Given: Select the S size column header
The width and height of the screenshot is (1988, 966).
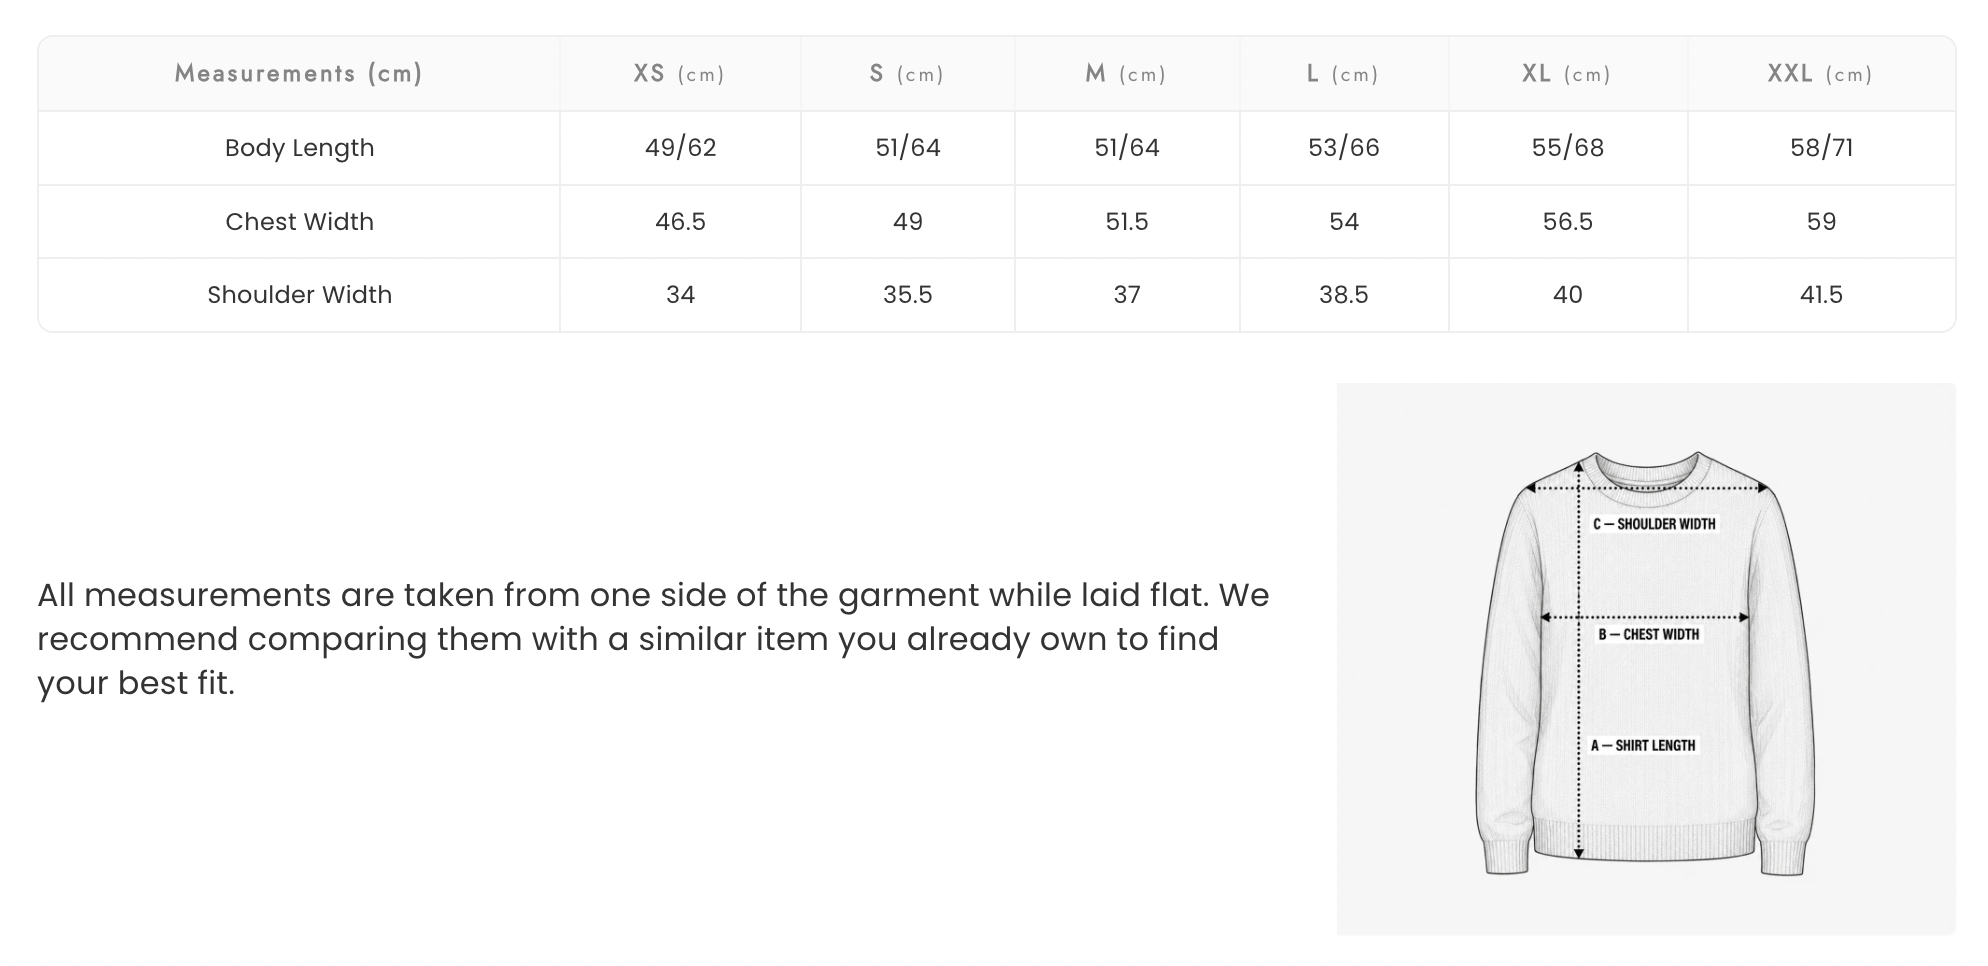Looking at the screenshot, I should [908, 74].
